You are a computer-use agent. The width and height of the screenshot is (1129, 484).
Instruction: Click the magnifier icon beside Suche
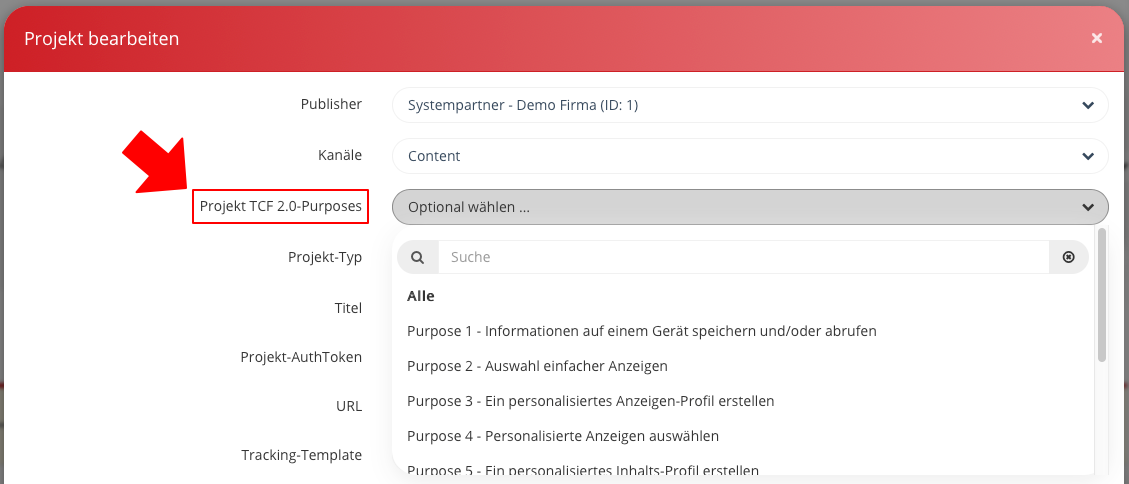click(417, 257)
